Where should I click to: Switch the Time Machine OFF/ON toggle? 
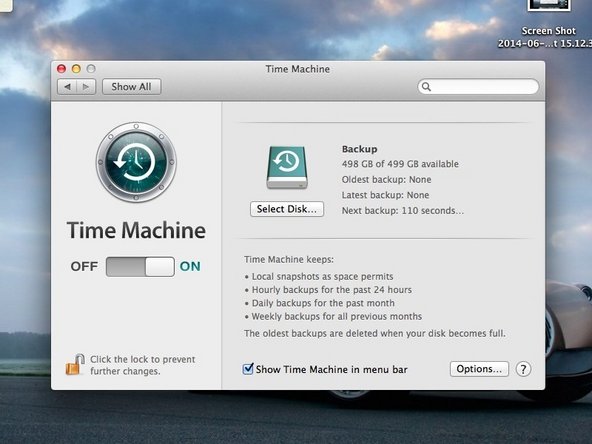click(140, 267)
